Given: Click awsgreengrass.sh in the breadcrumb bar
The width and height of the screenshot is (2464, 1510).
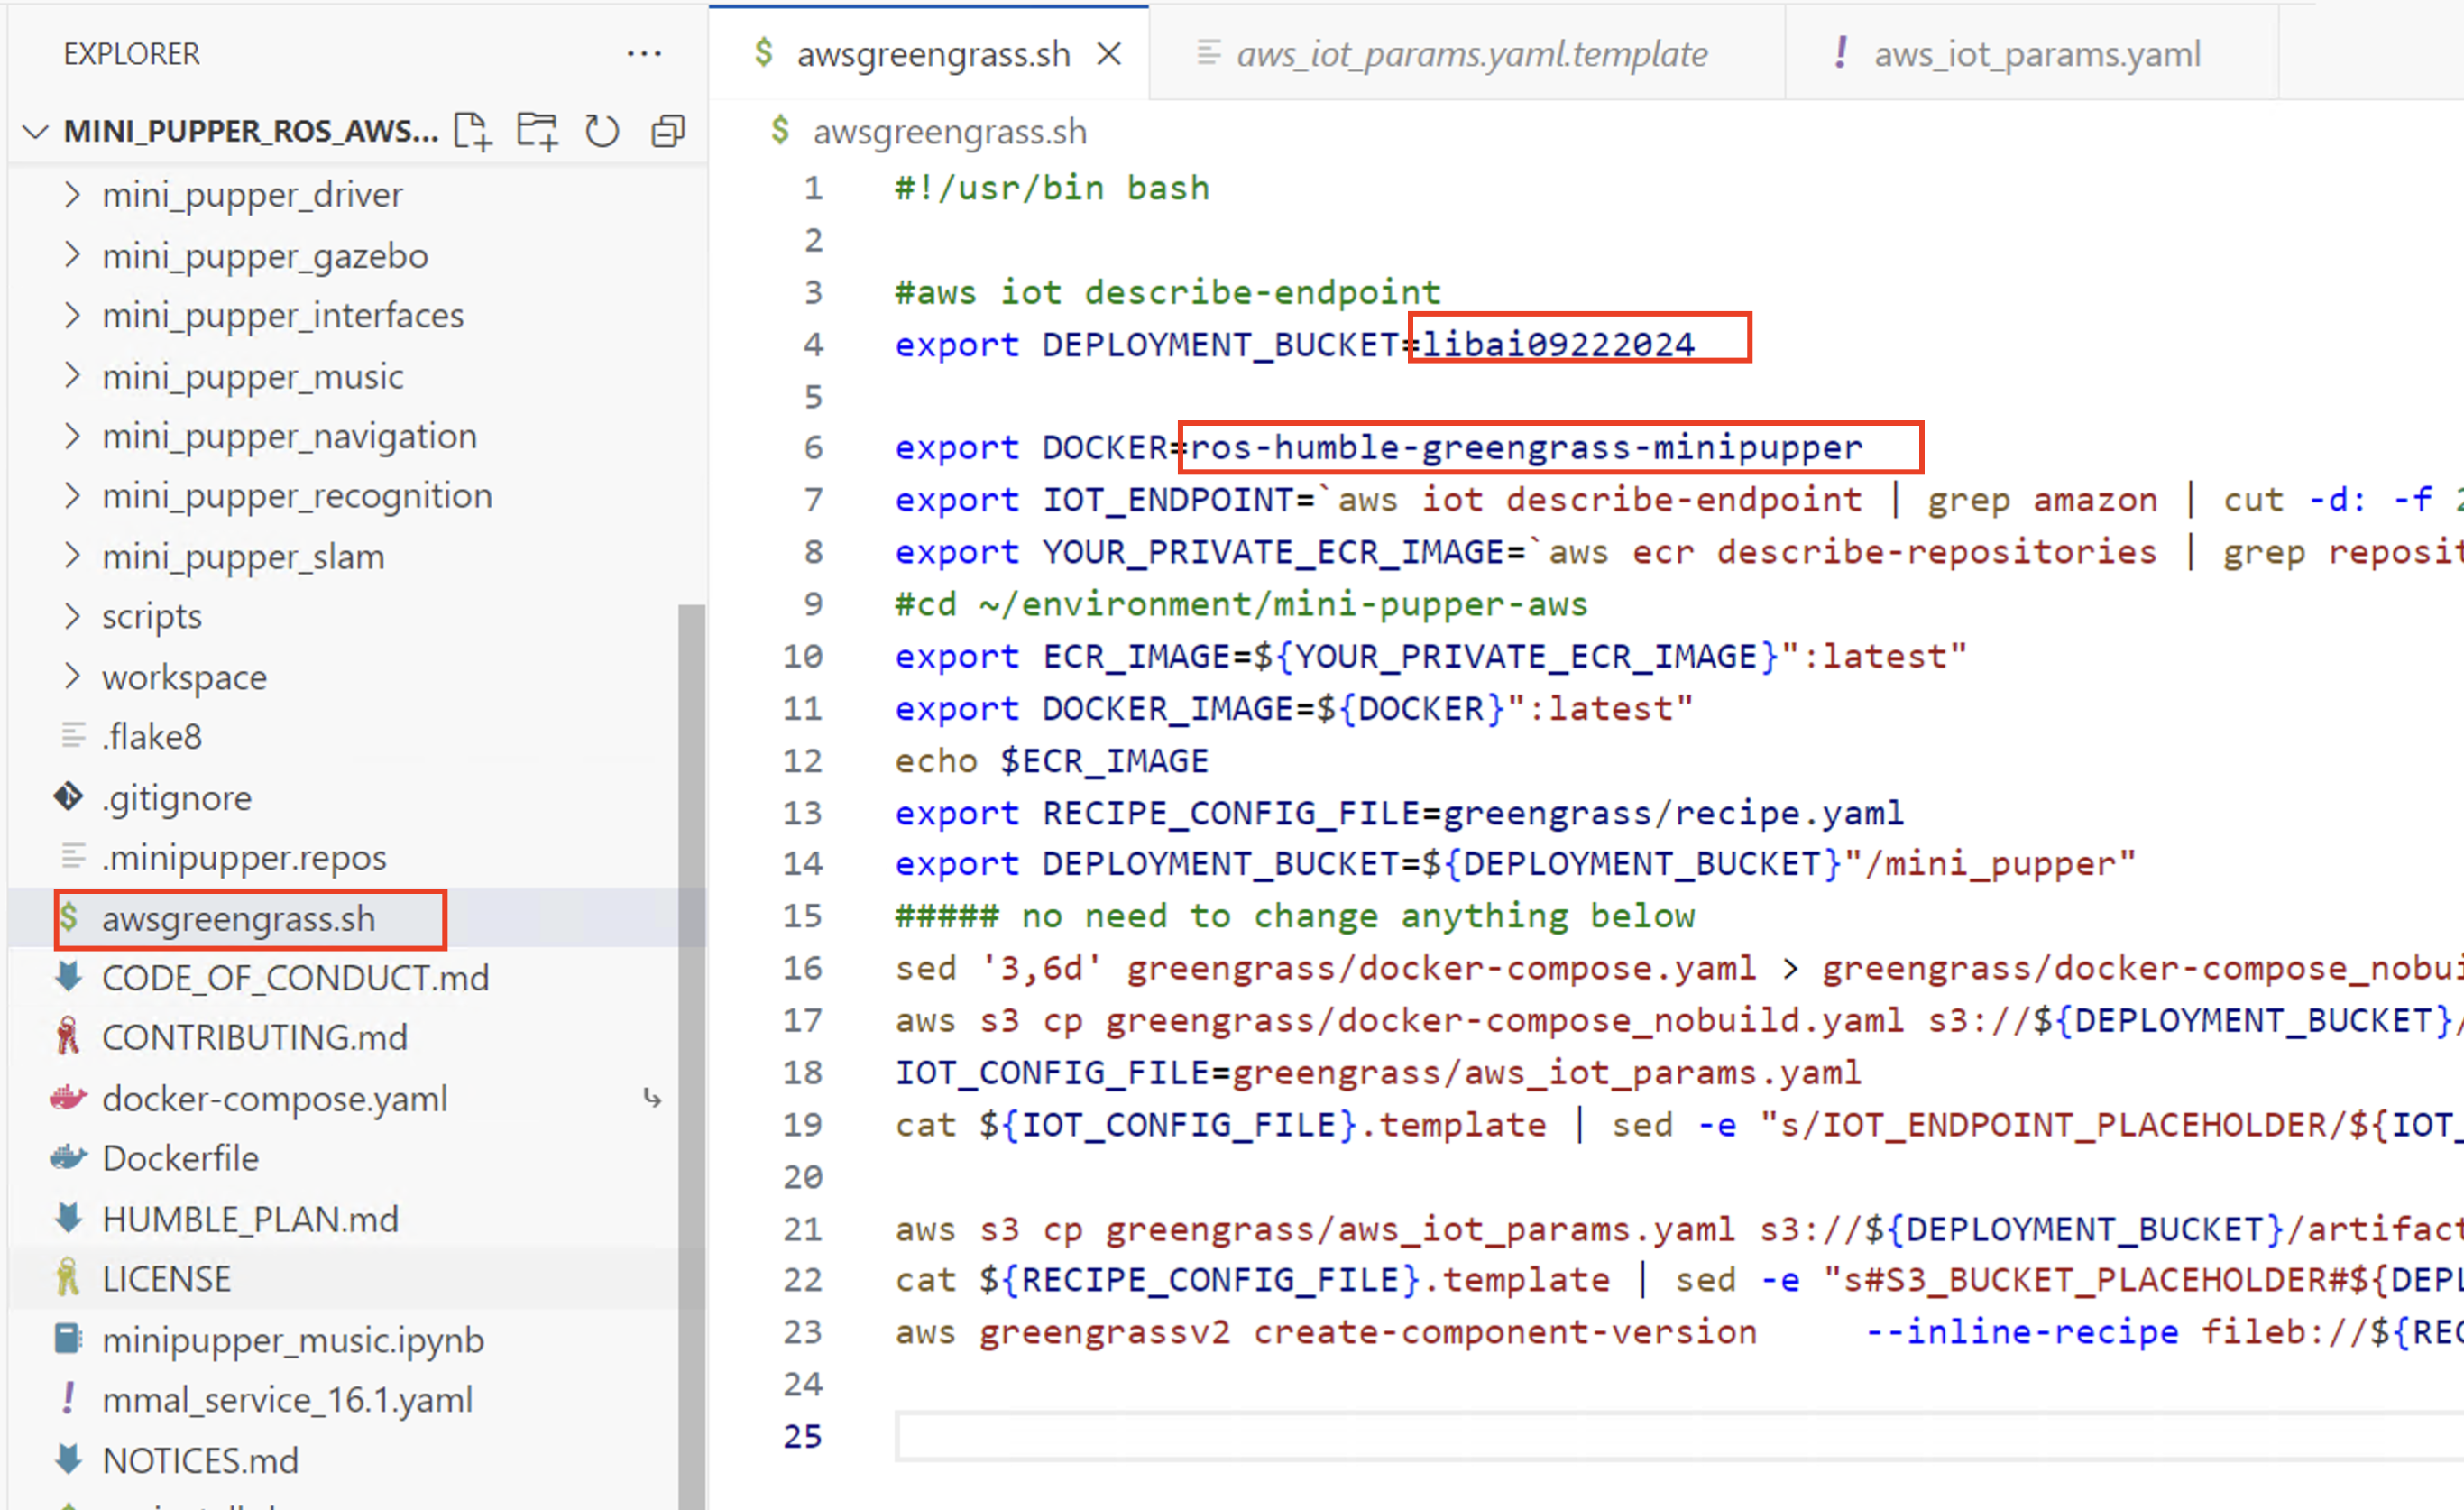Looking at the screenshot, I should pos(949,131).
